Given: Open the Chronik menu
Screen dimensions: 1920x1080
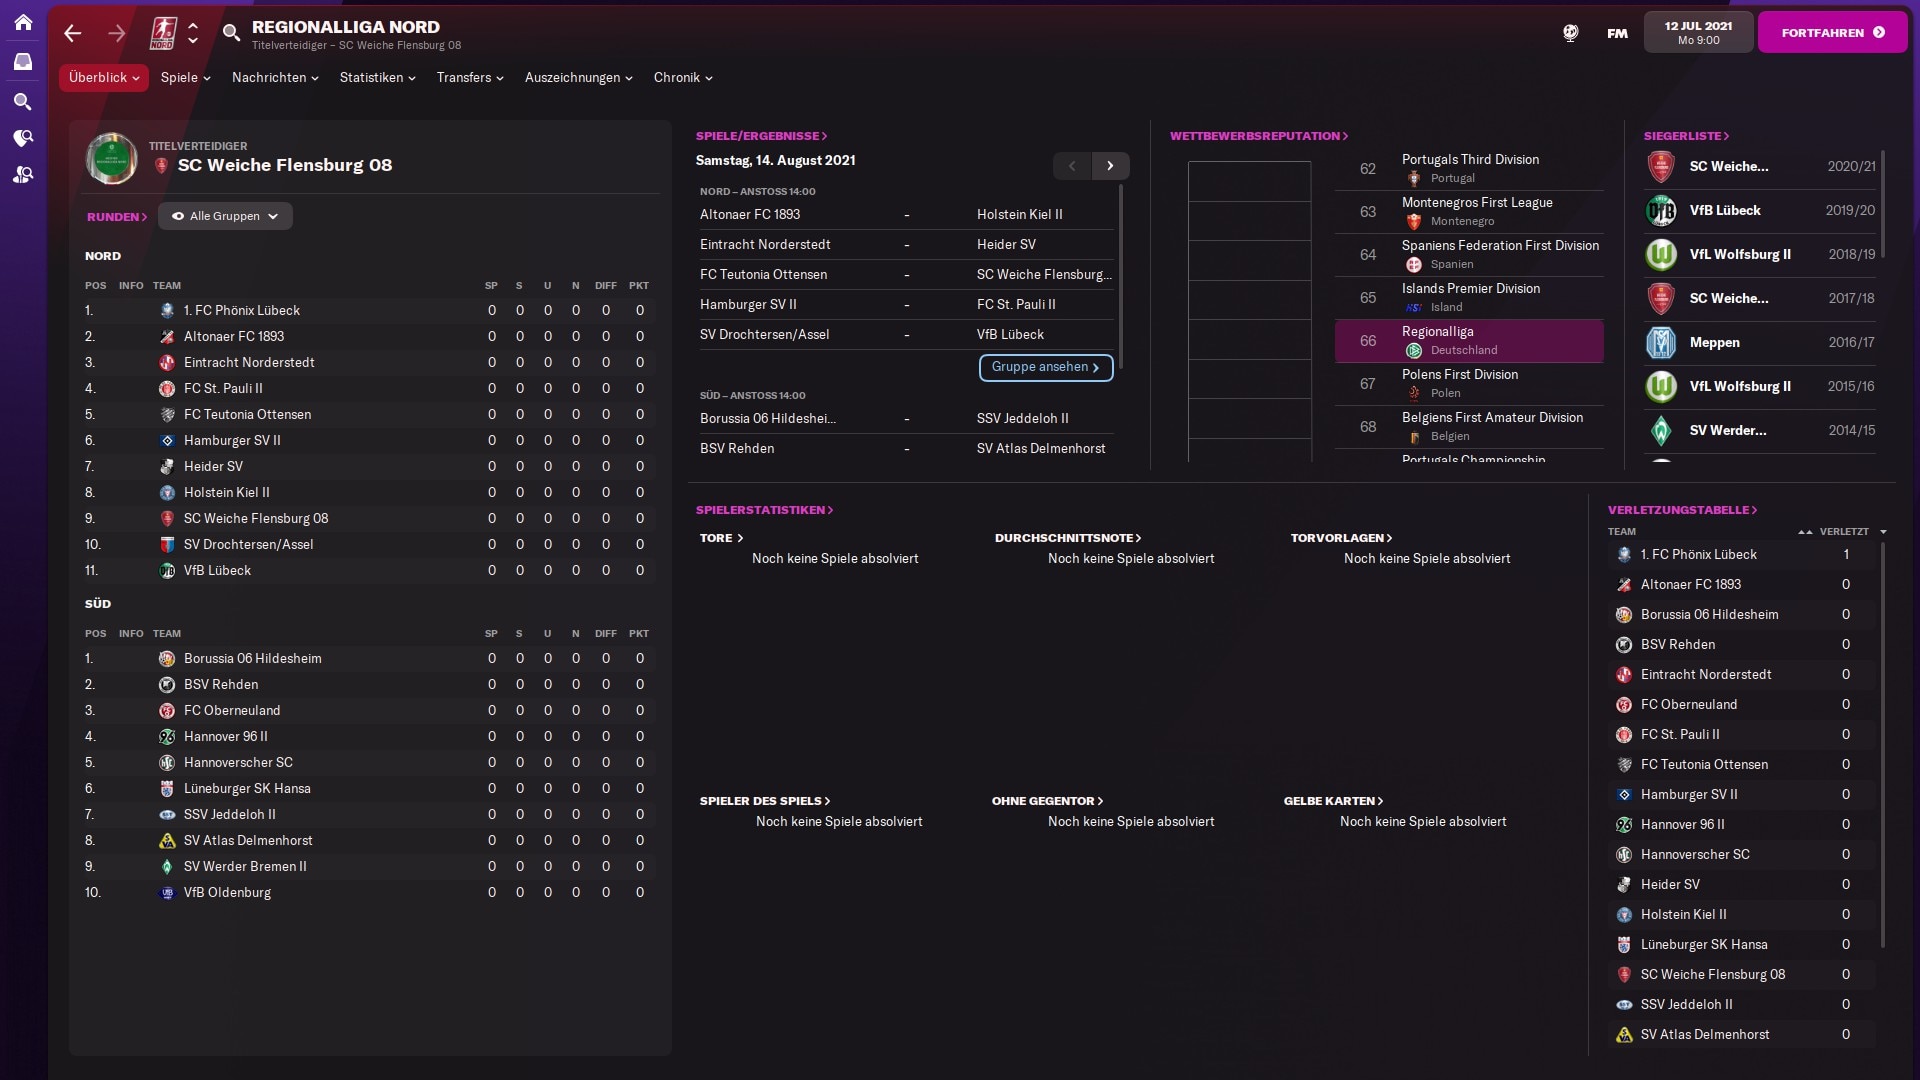Looking at the screenshot, I should tap(683, 78).
